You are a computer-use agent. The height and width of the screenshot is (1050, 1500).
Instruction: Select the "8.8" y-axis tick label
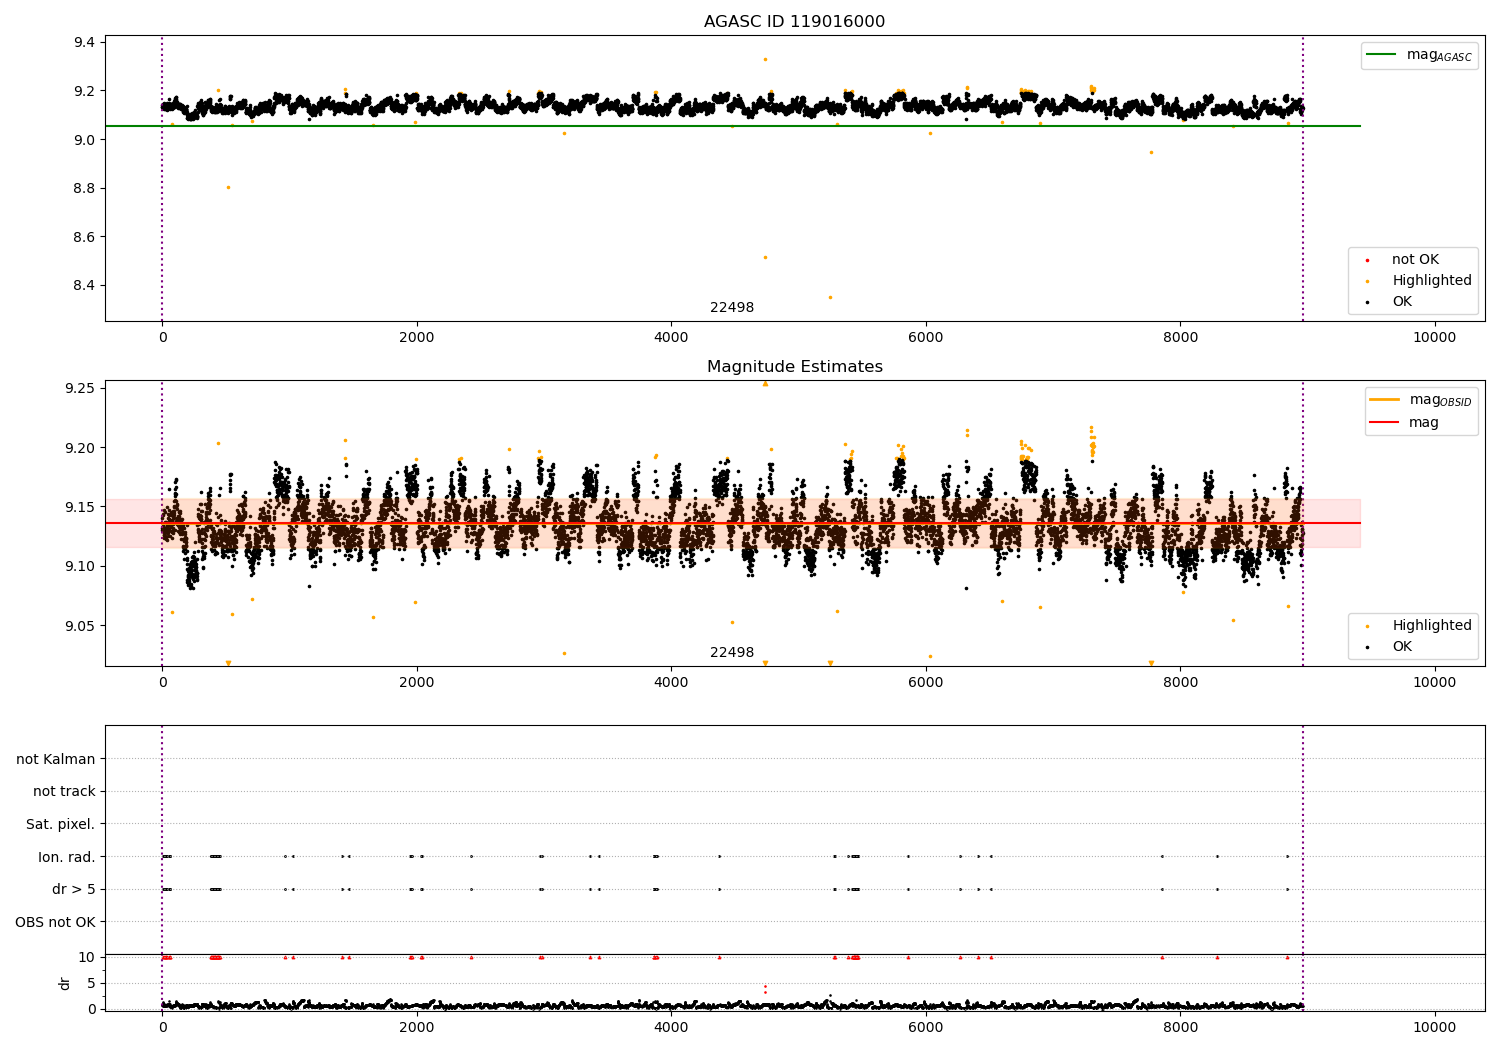(x=84, y=189)
